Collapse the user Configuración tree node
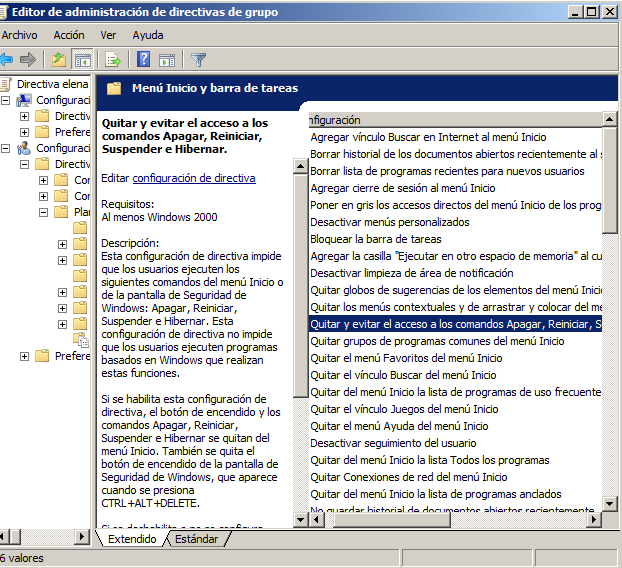The width and height of the screenshot is (622, 568). [x=7, y=148]
